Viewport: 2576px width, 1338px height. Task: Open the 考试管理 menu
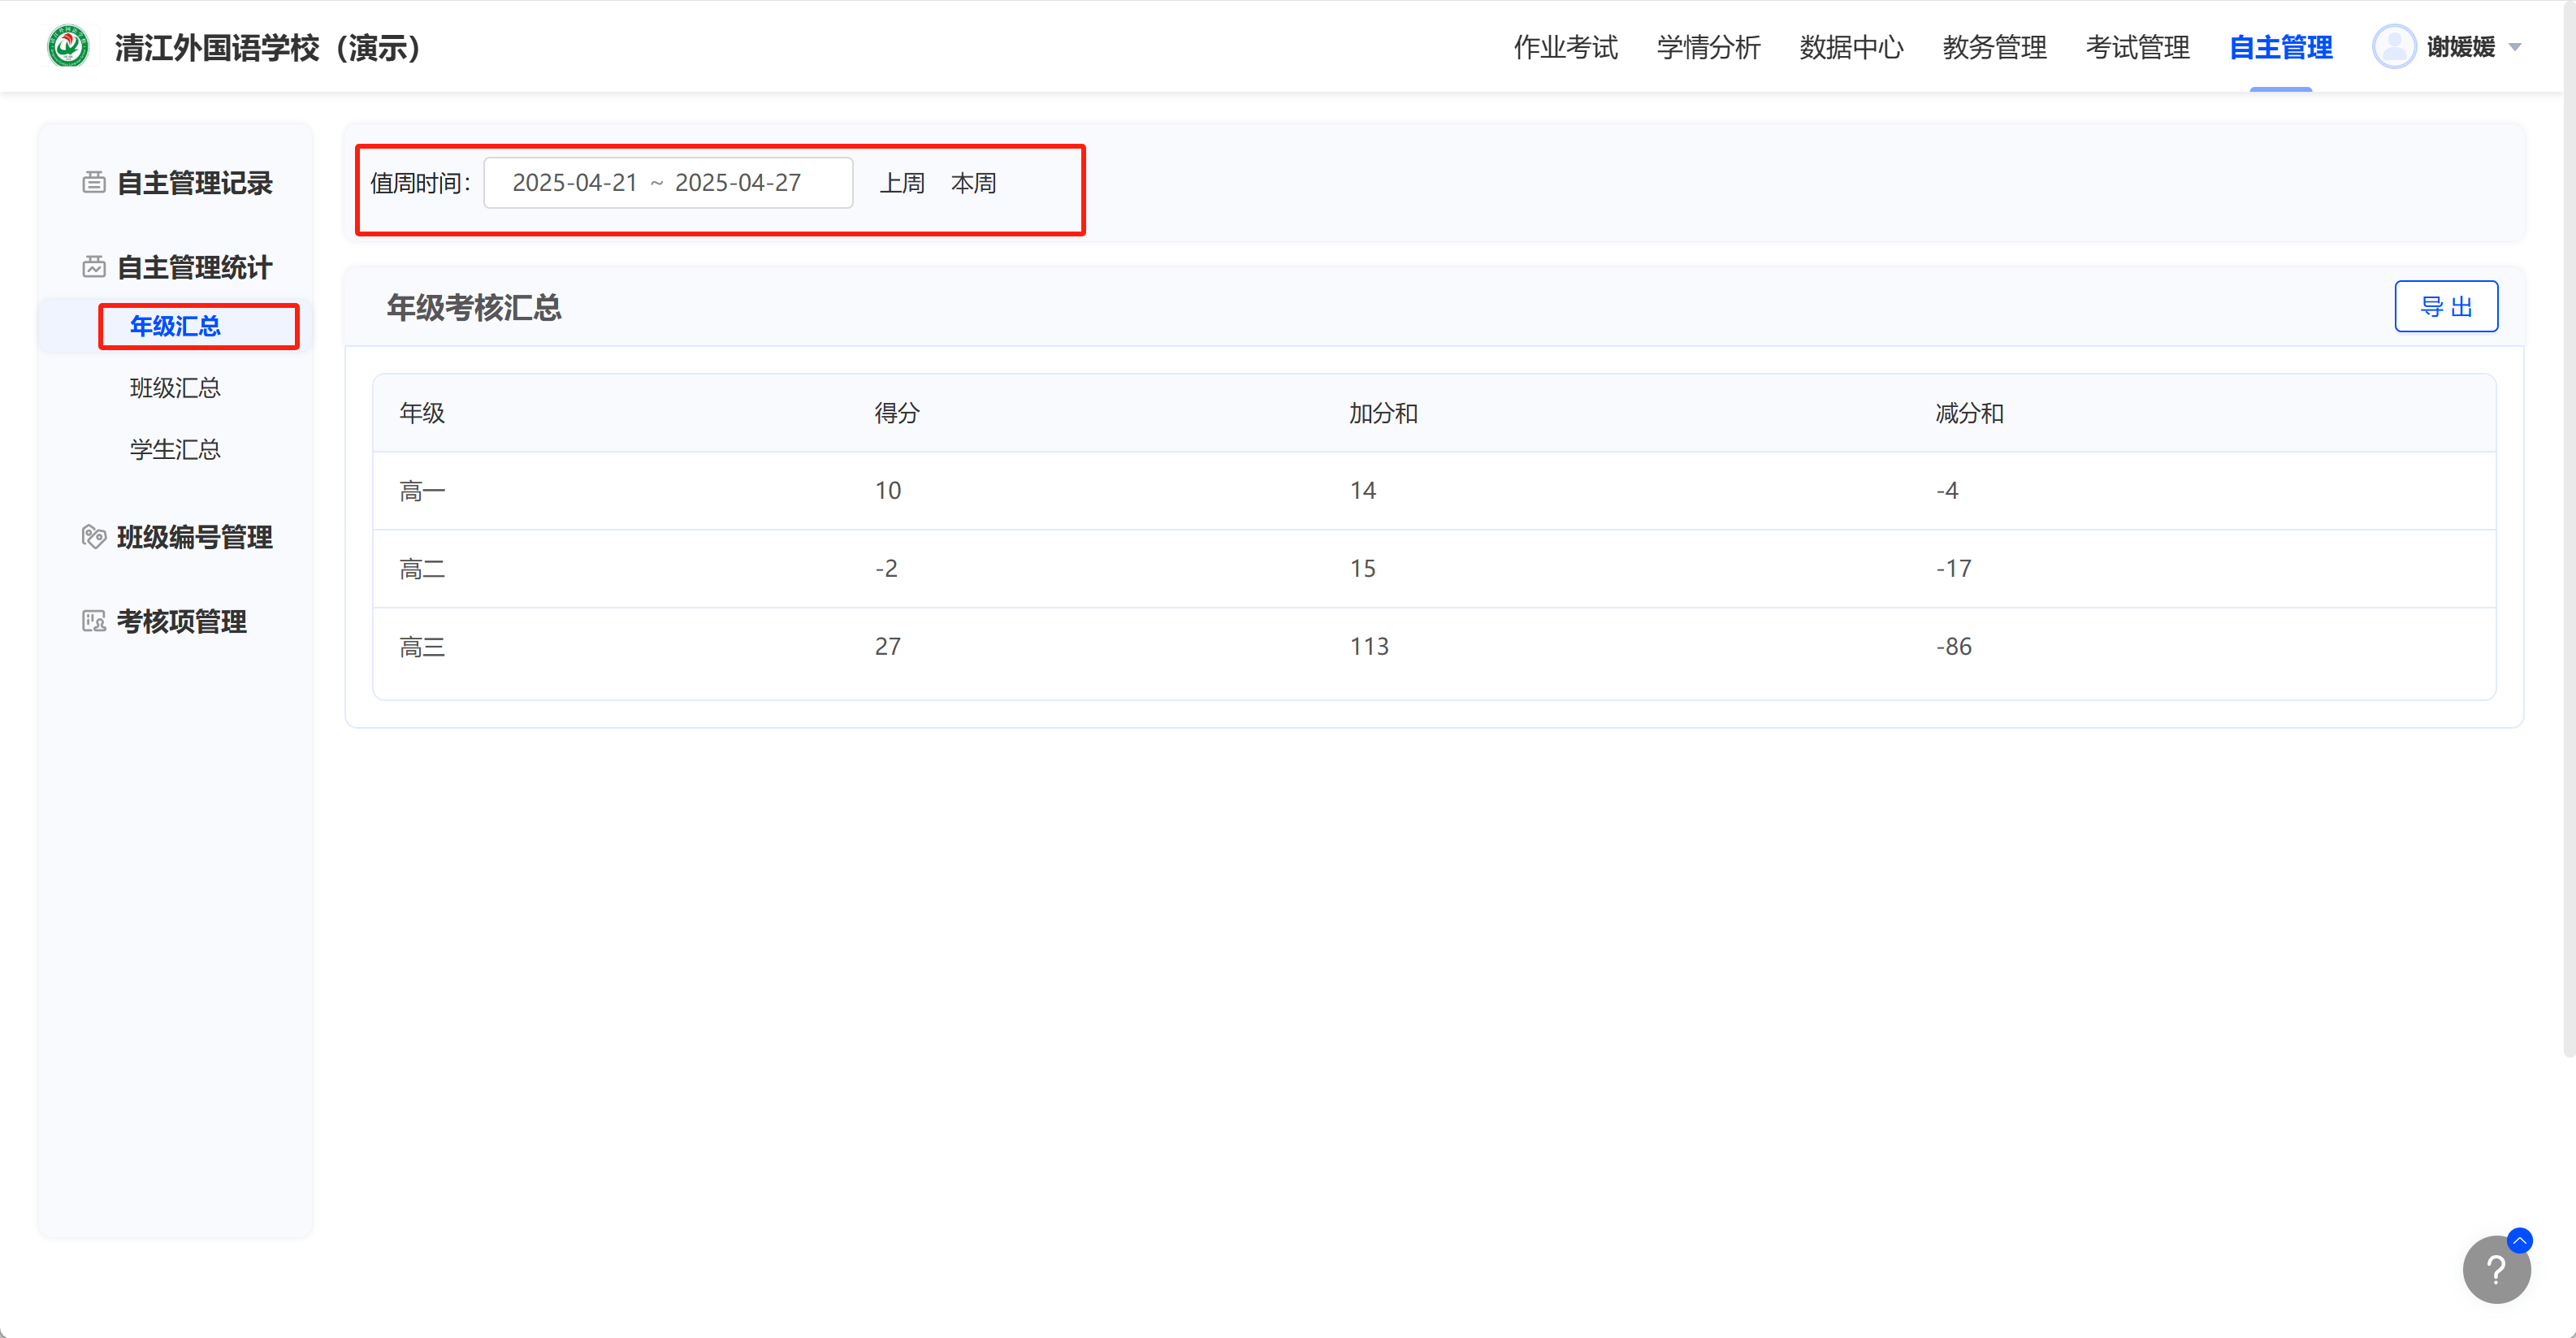2137,47
